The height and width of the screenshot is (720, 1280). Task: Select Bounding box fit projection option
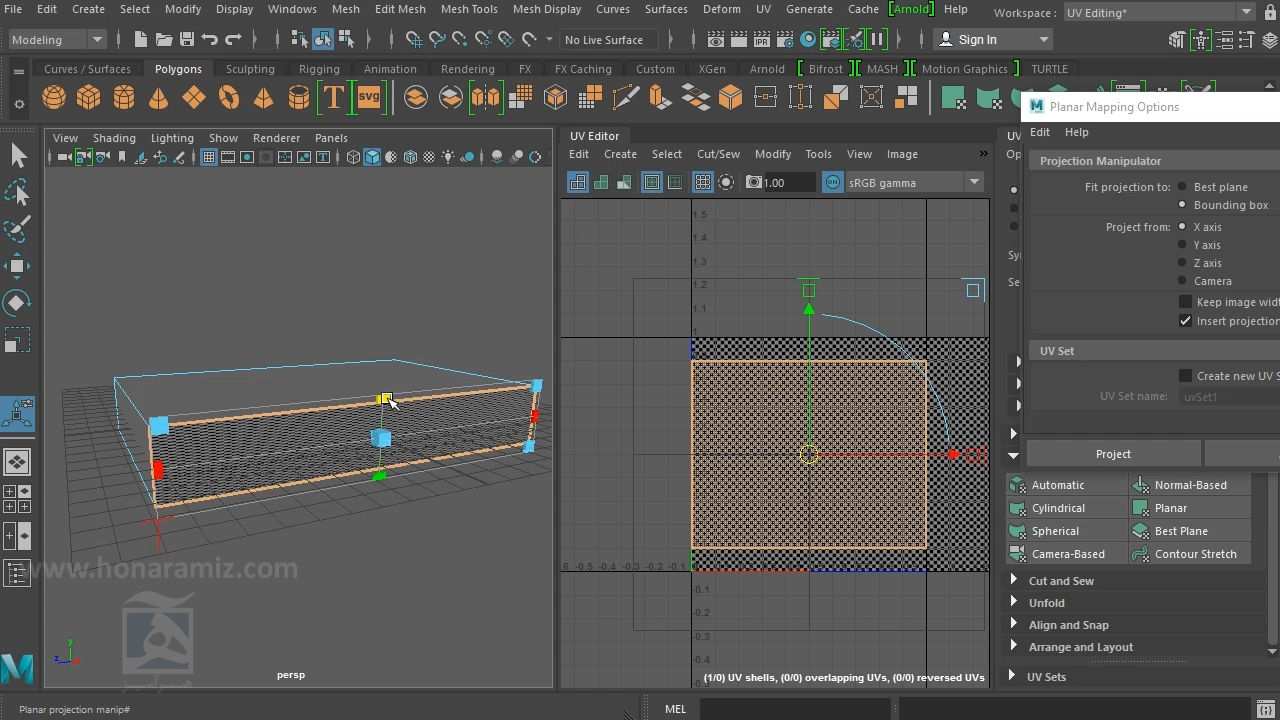pos(1182,205)
